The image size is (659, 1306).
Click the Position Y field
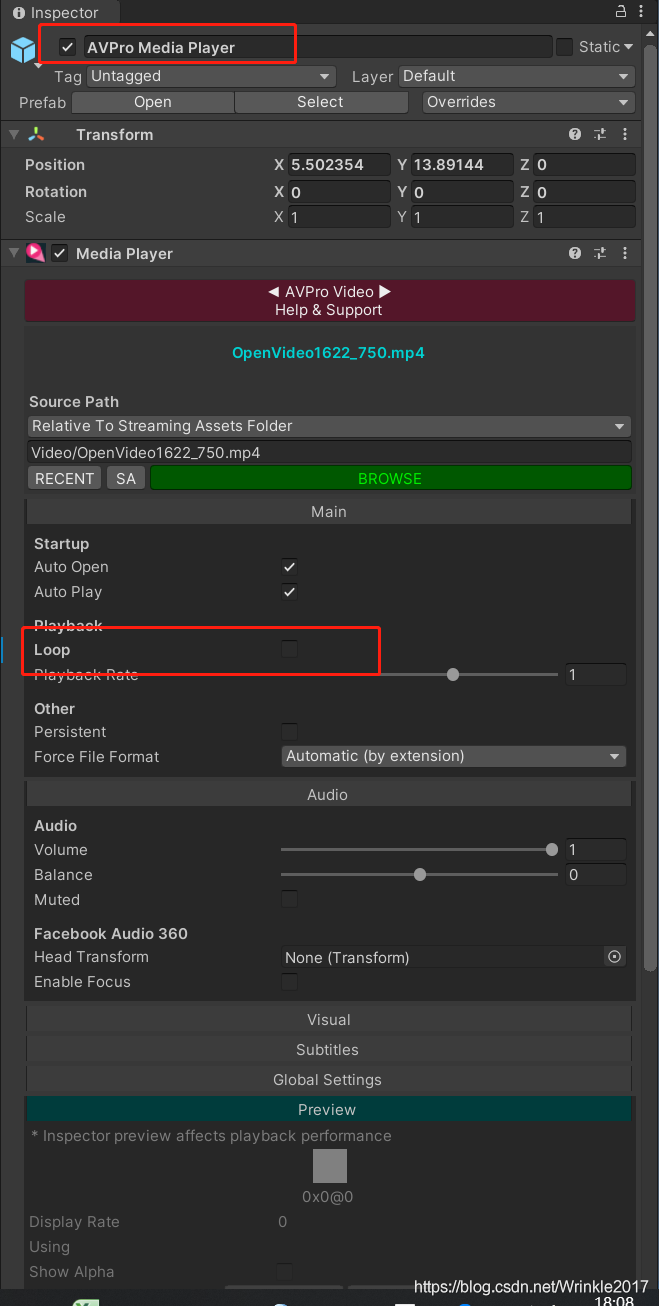(461, 165)
